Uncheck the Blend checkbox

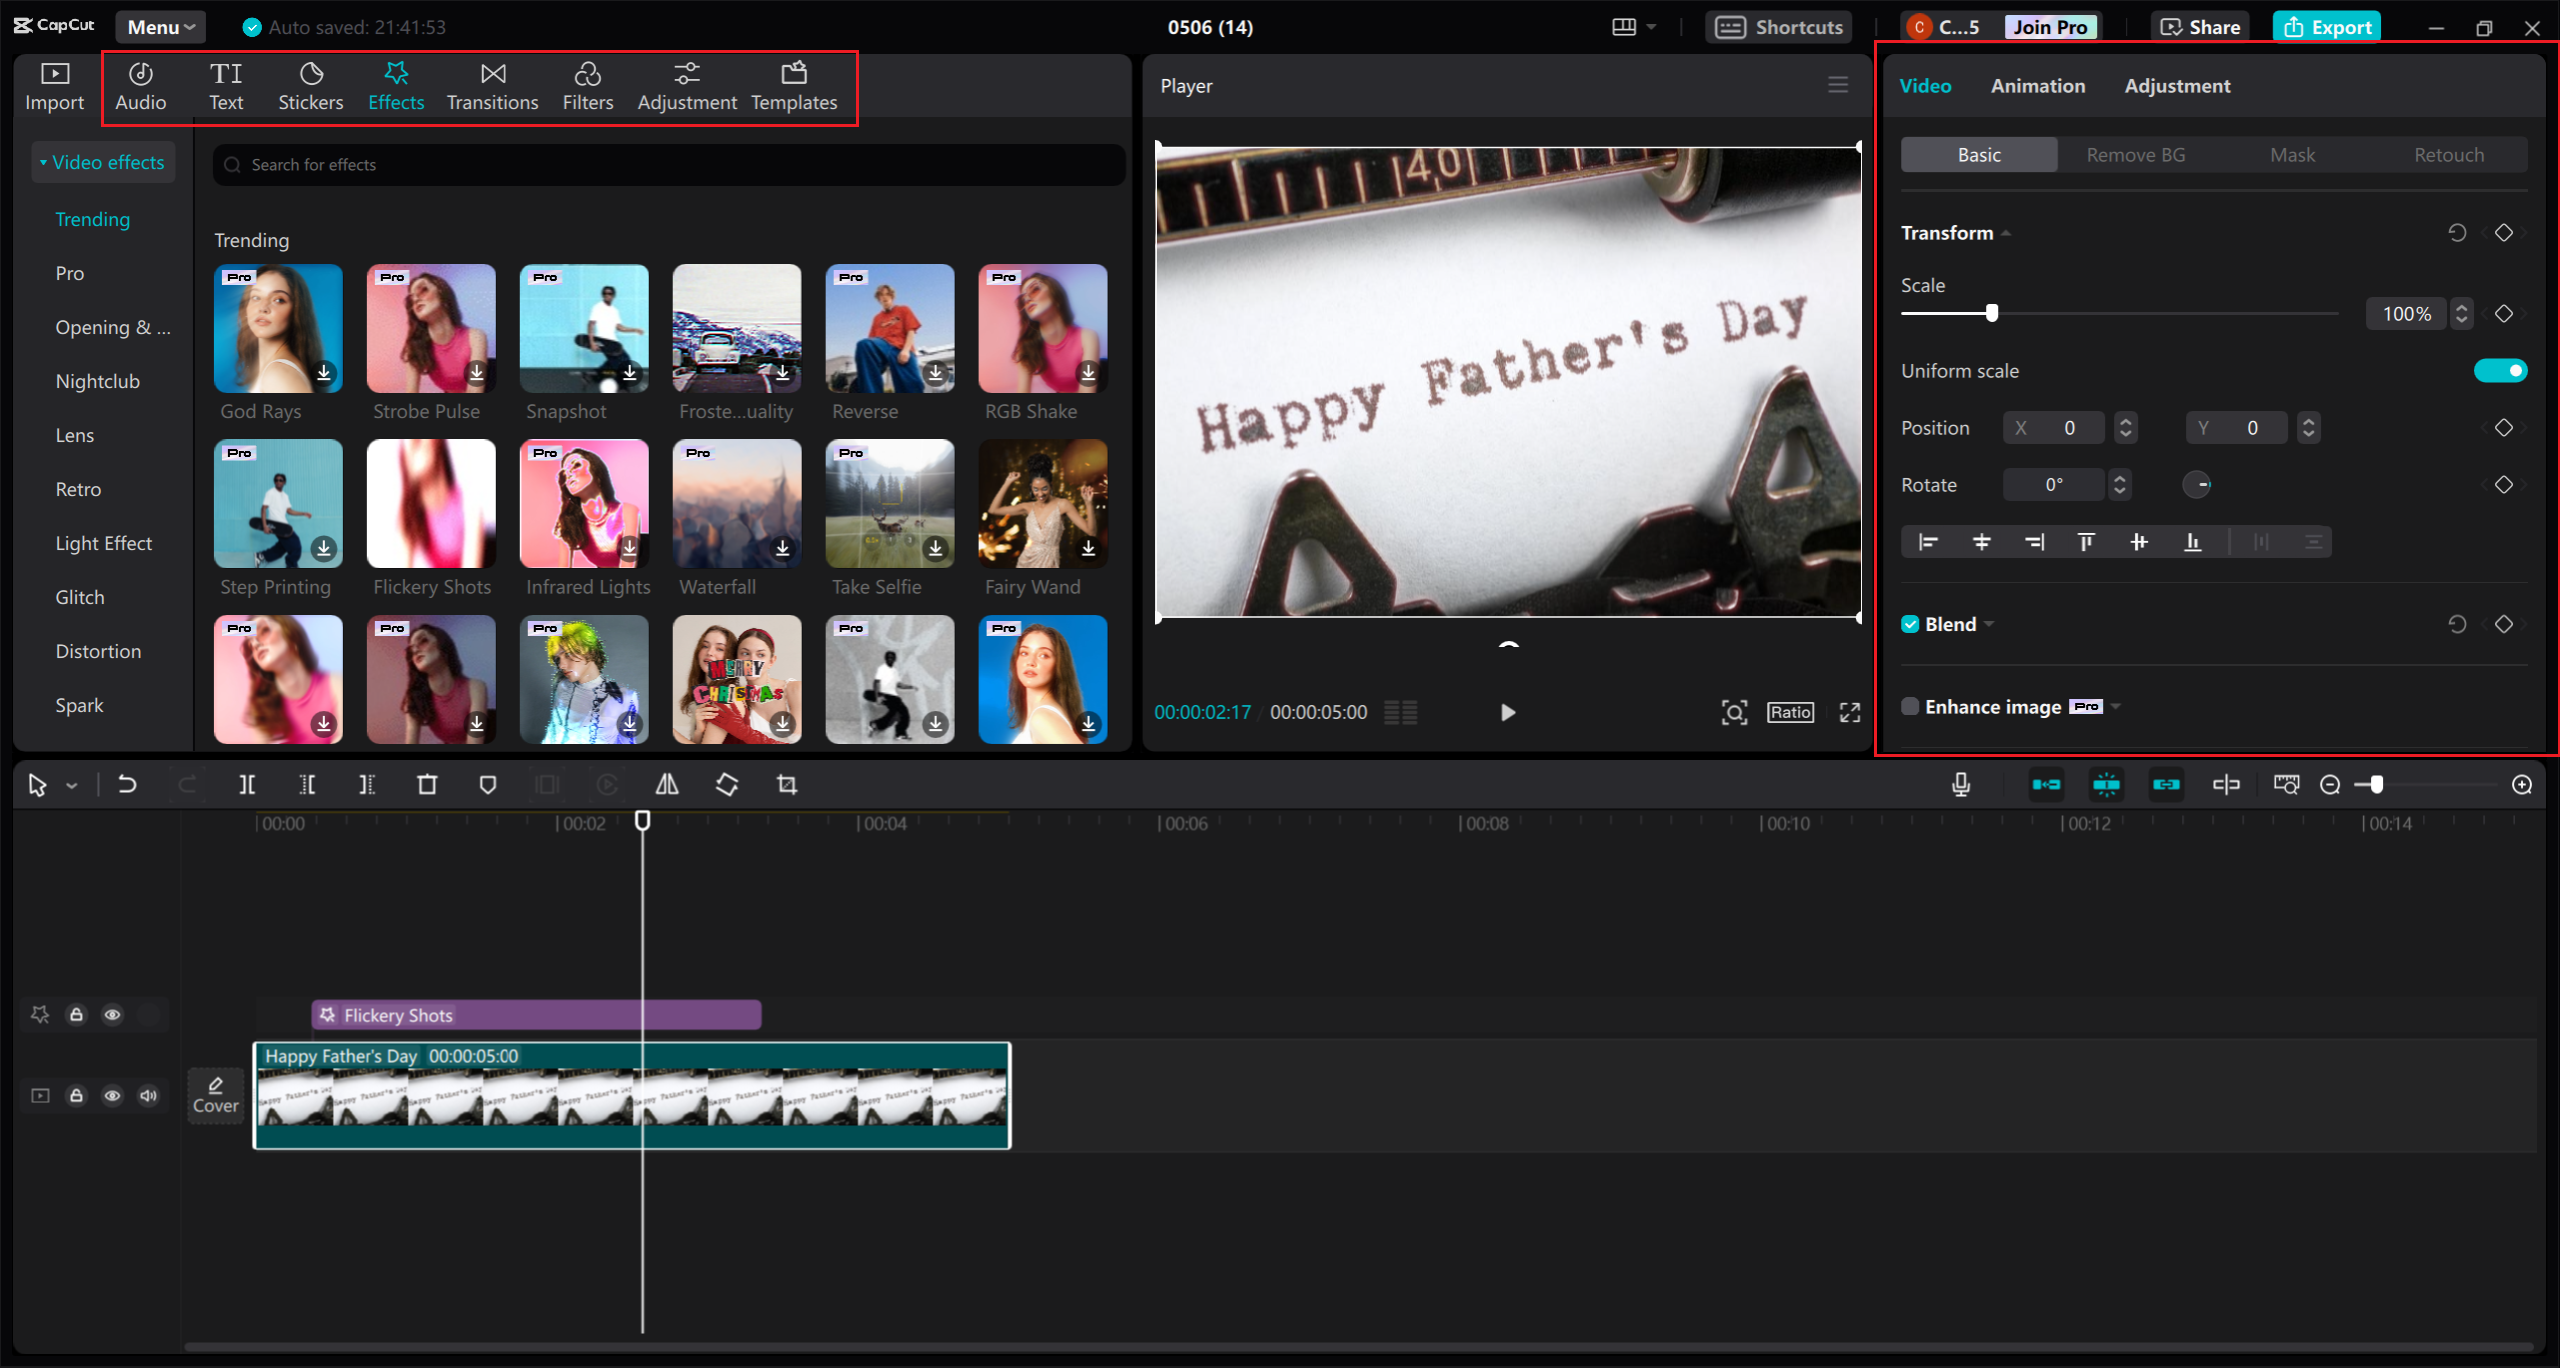(x=1910, y=623)
